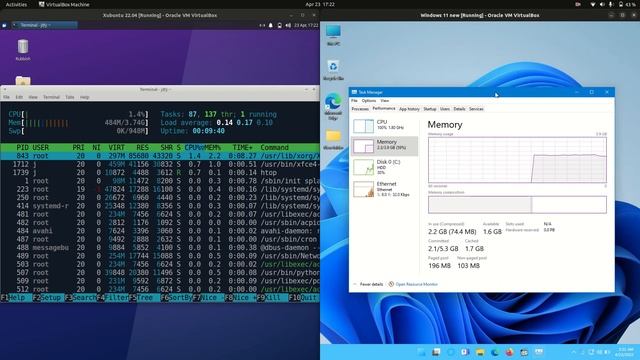The height and width of the screenshot is (360, 640).
Task: Open Edit menu in Xubuntu Terminal
Action: point(19,97)
